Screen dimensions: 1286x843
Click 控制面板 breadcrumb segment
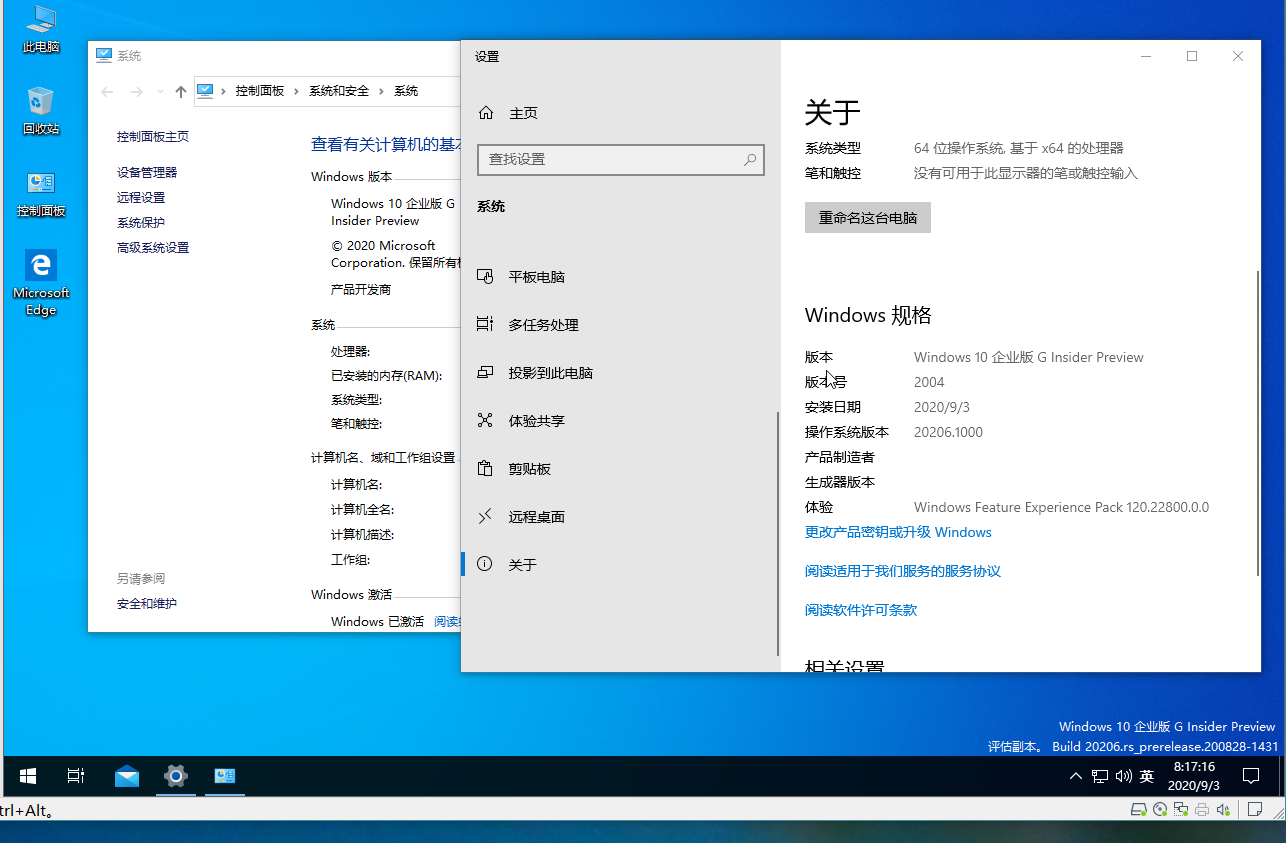pos(260,91)
